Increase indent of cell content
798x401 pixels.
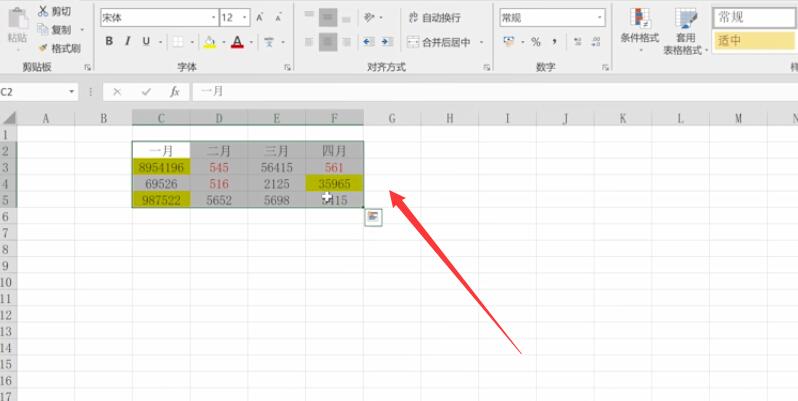click(387, 42)
